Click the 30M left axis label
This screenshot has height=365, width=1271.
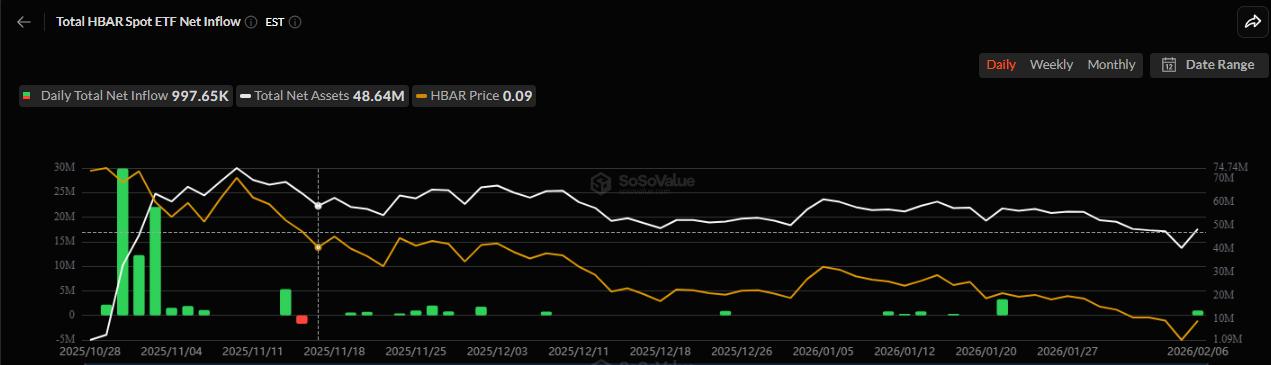[64, 168]
